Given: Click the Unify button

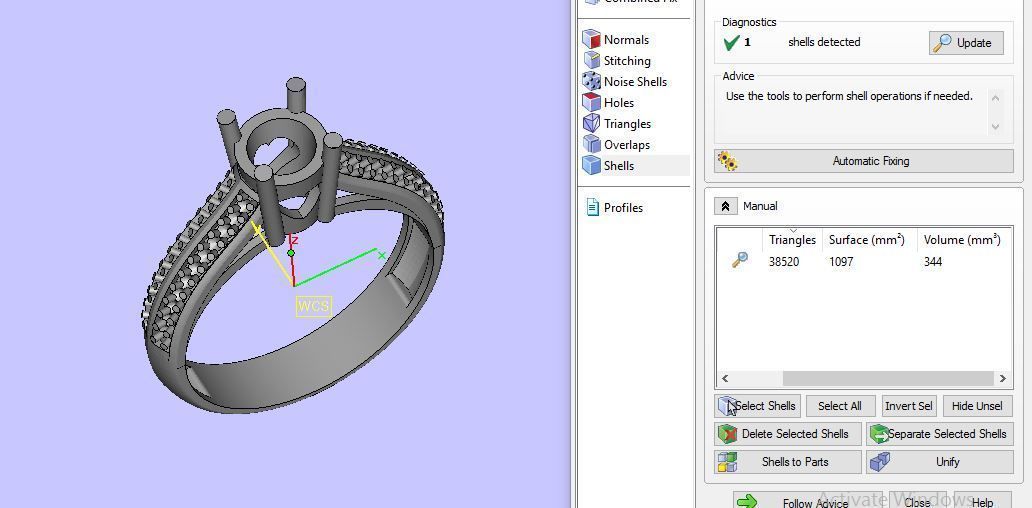Looking at the screenshot, I should tap(939, 462).
